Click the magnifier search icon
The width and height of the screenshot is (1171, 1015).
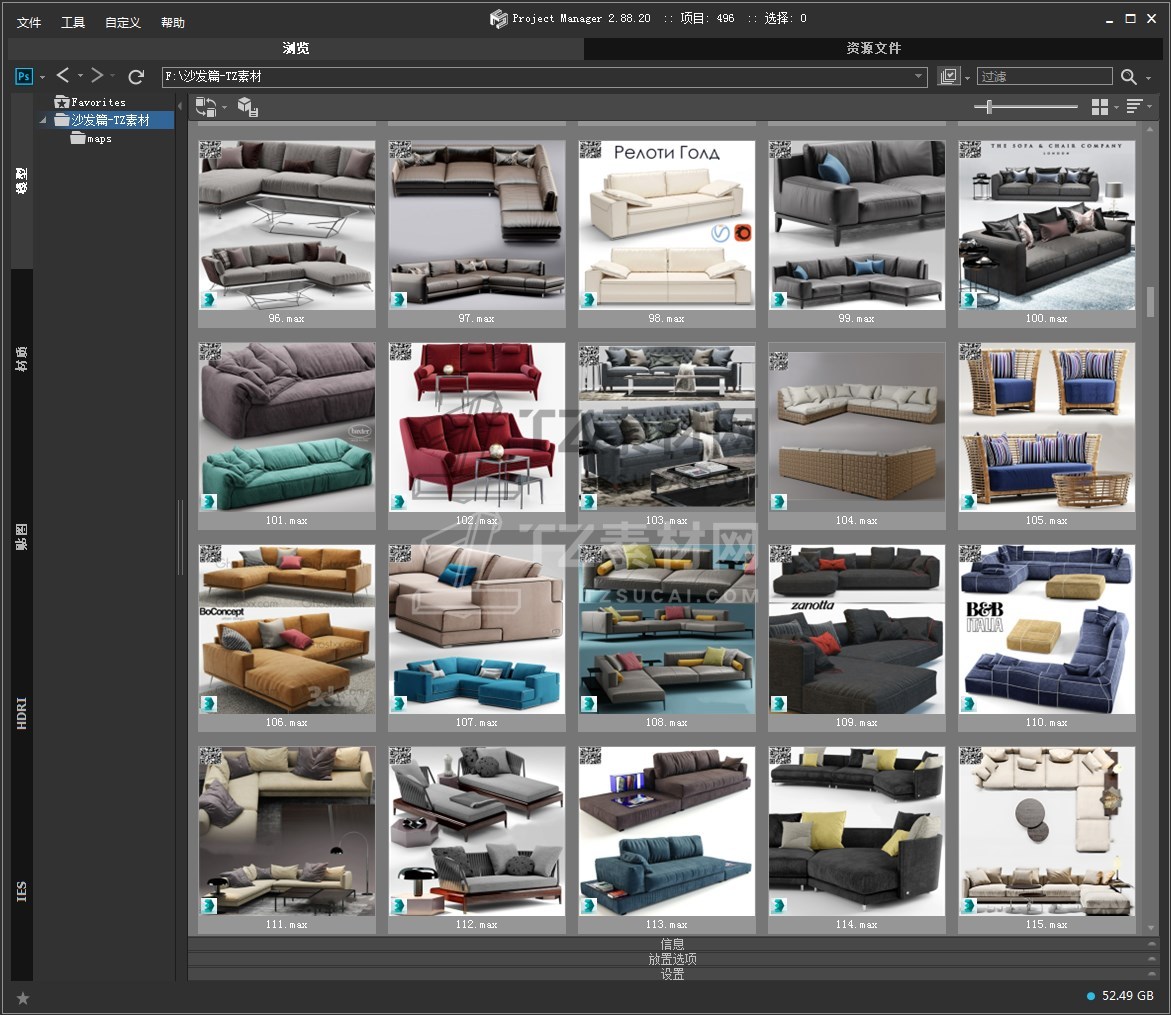(x=1129, y=77)
